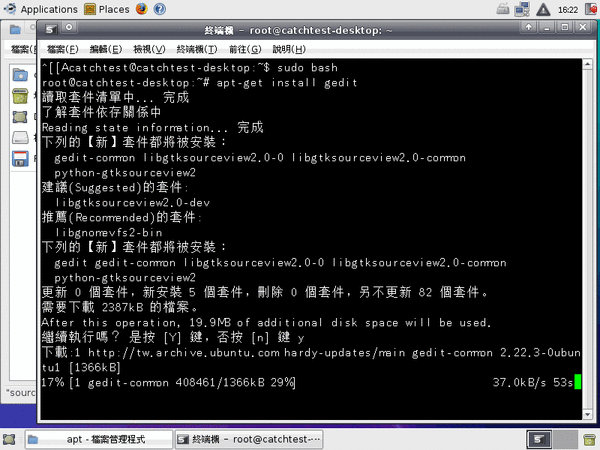600x450 pixels.
Task: Open the 說明(H) menu
Action: [289, 49]
